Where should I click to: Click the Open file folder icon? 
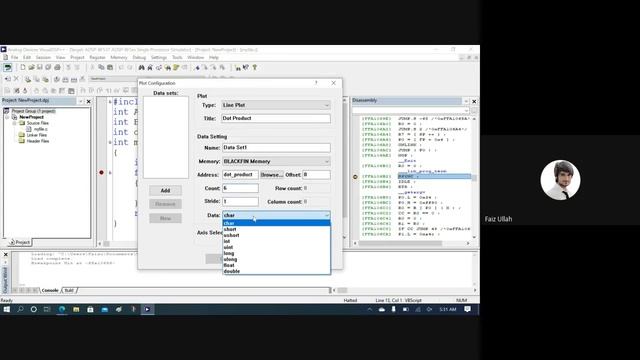(31, 67)
